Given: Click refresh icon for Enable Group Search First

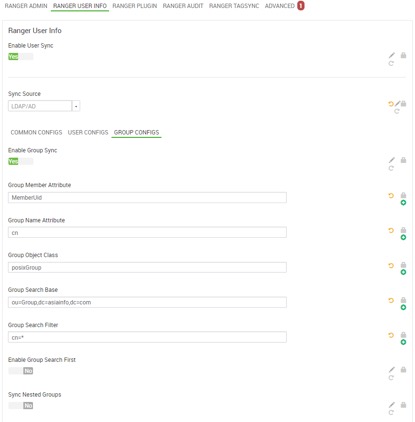Looking at the screenshot, I should [391, 378].
